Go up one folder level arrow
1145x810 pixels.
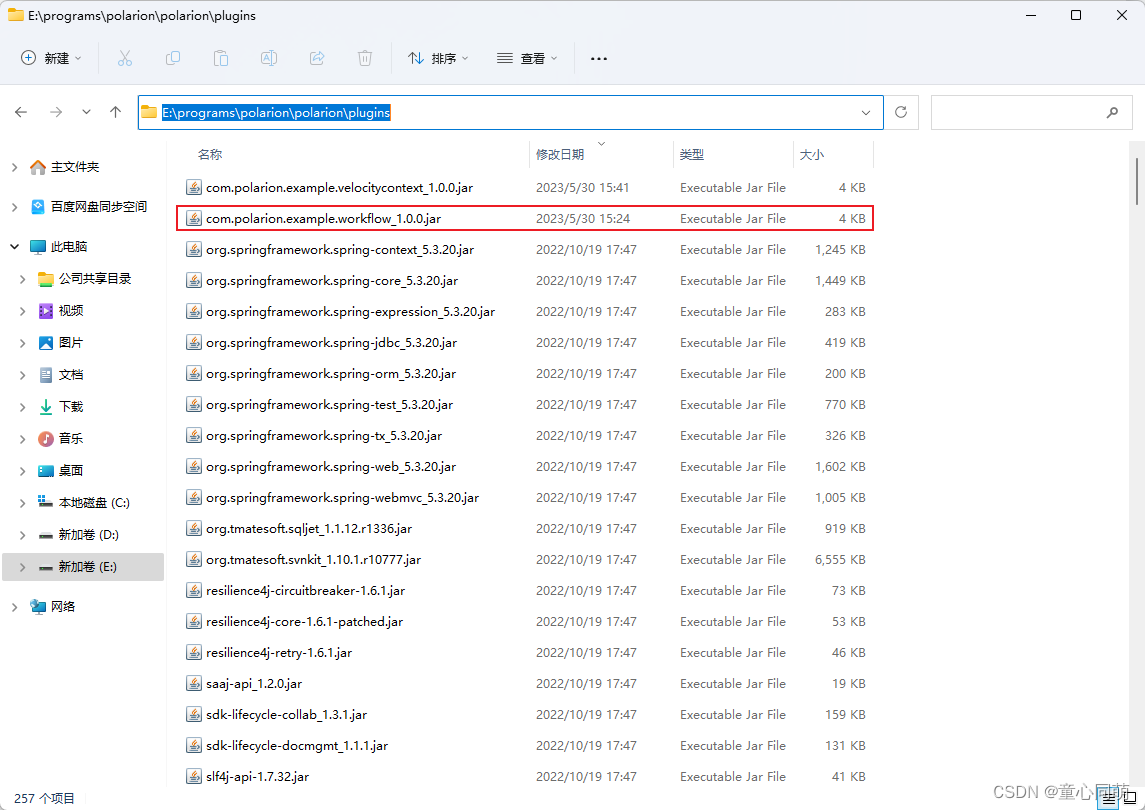[115, 112]
